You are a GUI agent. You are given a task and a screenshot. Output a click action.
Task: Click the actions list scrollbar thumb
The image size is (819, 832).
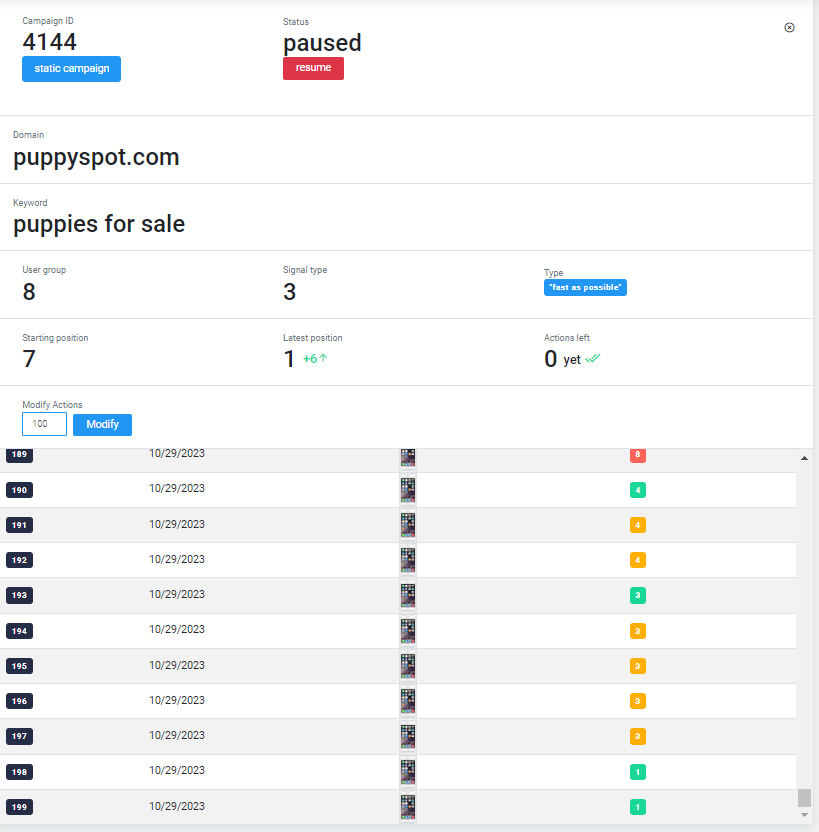804,798
